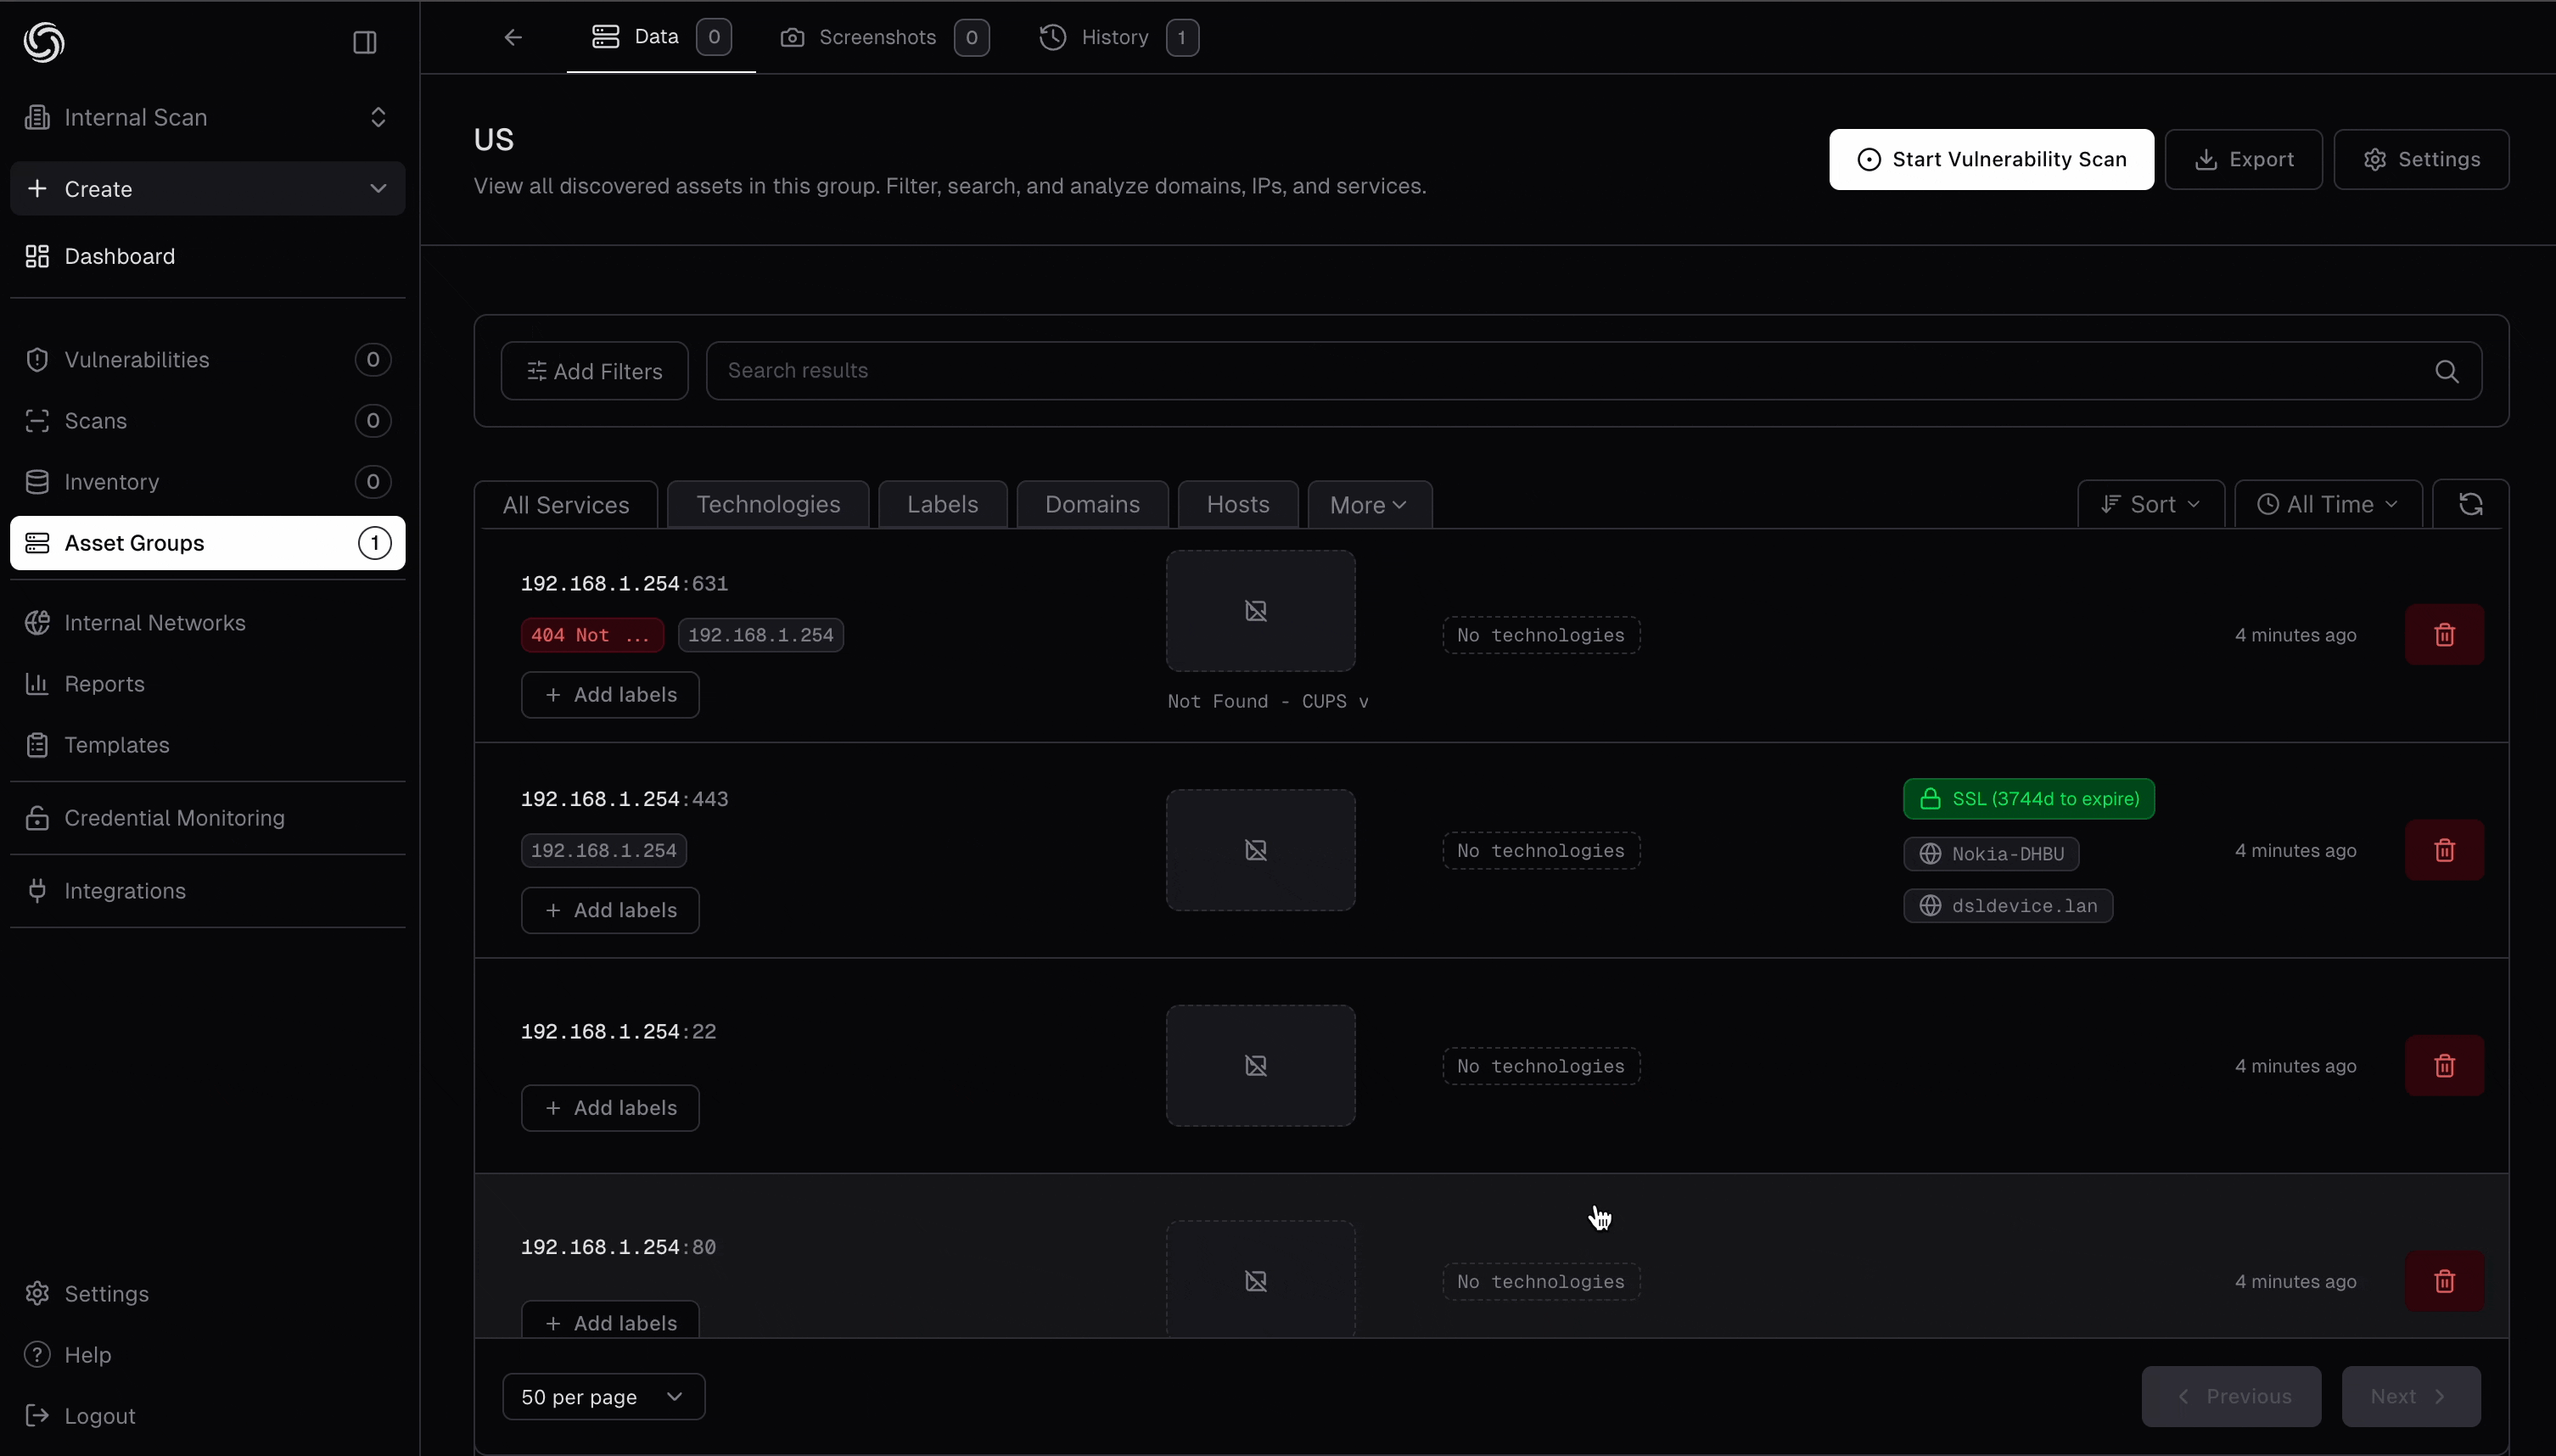Go to the Next results page
The image size is (2556, 1456).
click(2410, 1397)
